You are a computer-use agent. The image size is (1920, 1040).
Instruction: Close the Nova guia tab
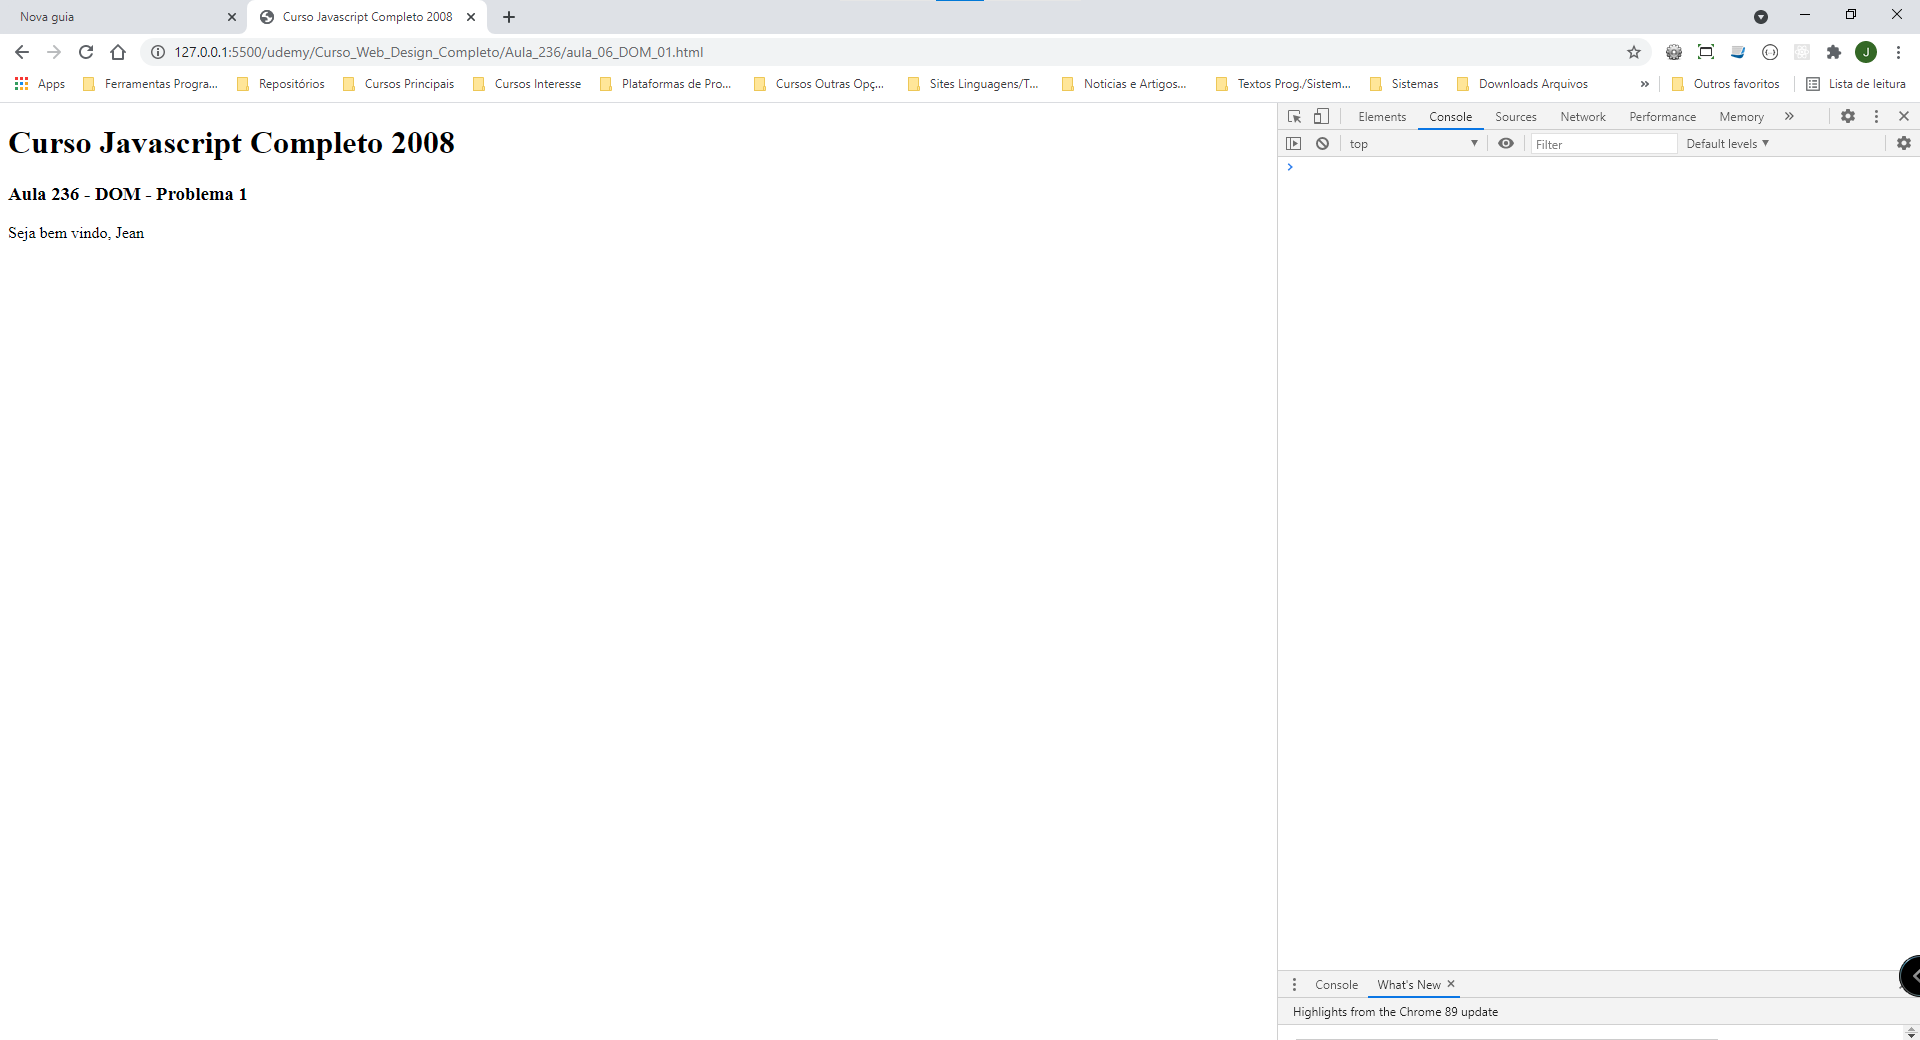(x=232, y=17)
